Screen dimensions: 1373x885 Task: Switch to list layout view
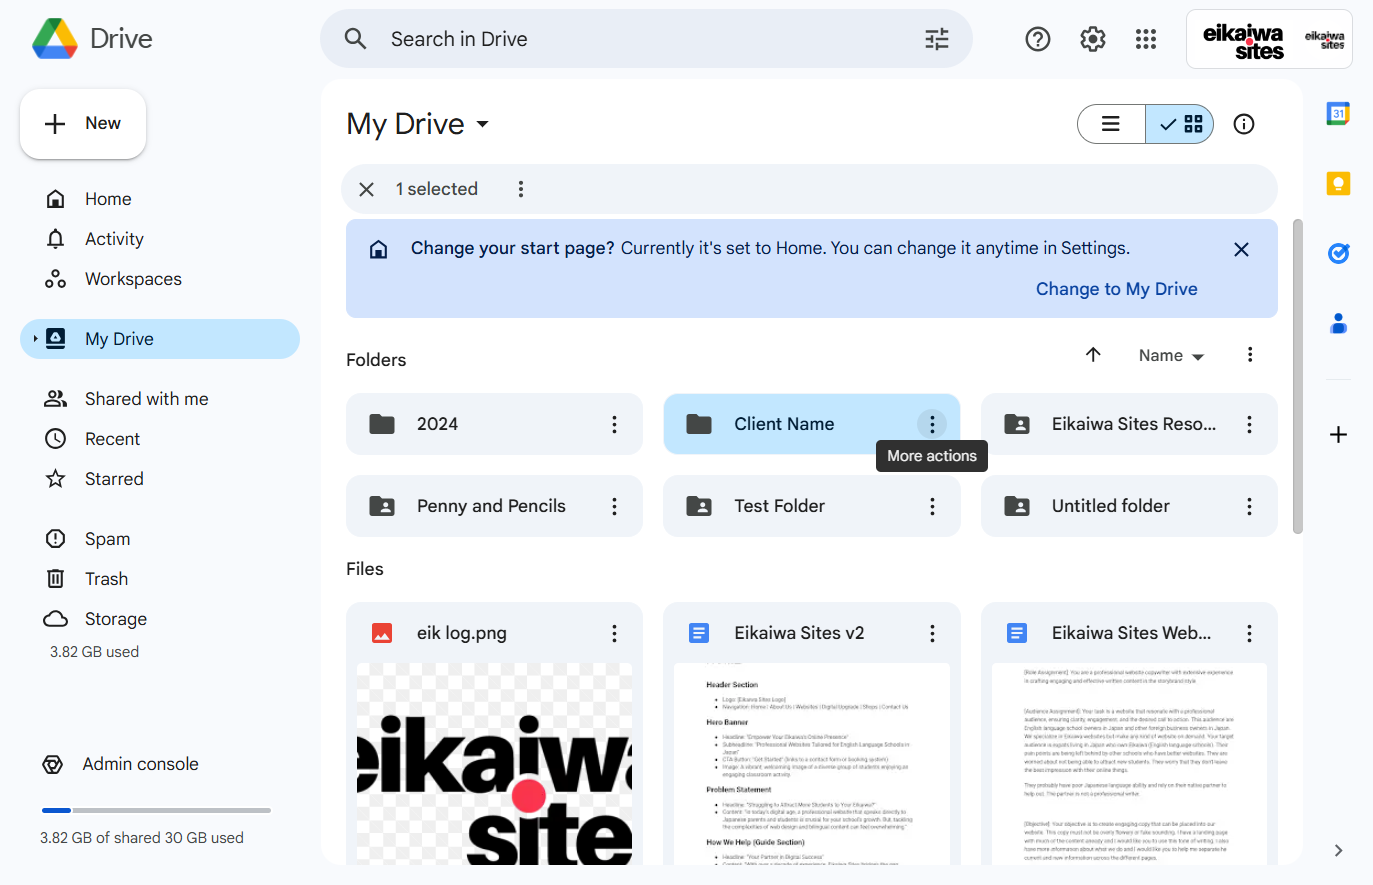[1111, 124]
